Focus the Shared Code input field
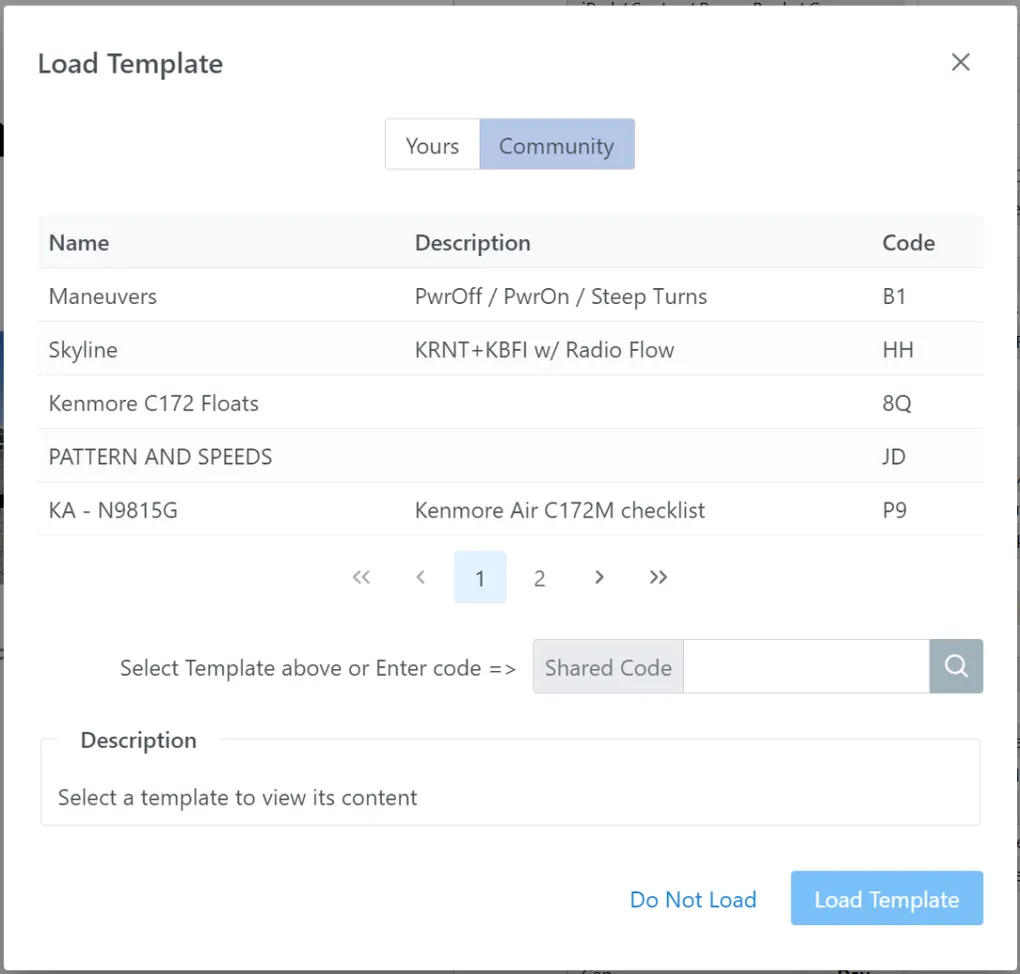 tap(805, 667)
